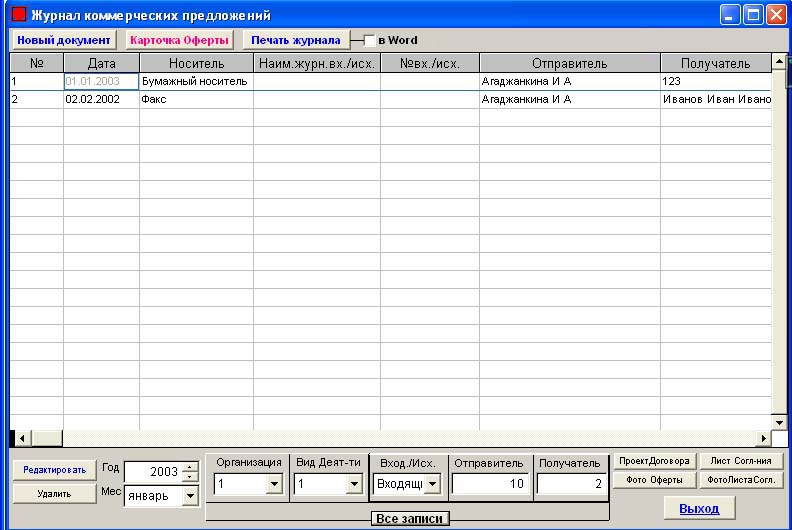The width and height of the screenshot is (792, 530).
Task: Click the ФотоЛистаСогл. button
Action: point(741,480)
